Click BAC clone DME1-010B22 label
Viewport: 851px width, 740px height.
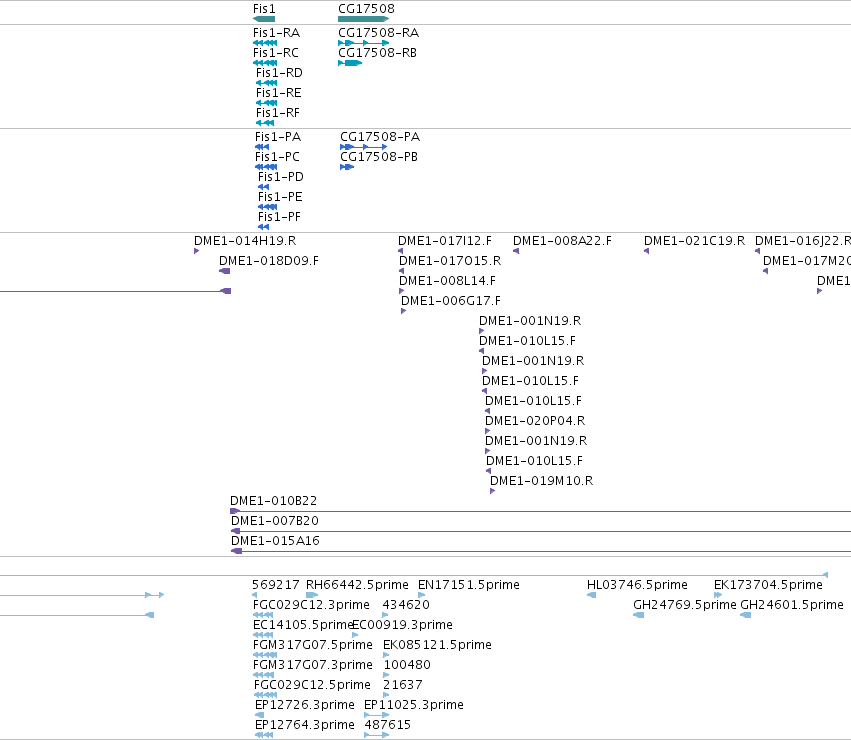tap(274, 501)
